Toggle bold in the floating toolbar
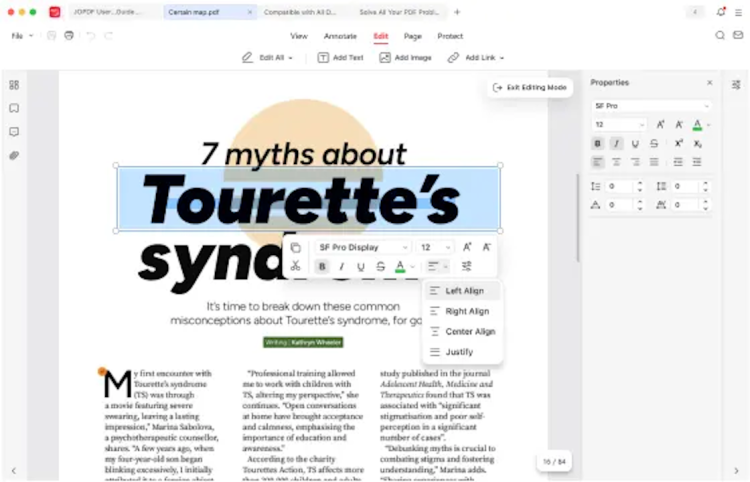750x482 pixels. pyautogui.click(x=322, y=267)
